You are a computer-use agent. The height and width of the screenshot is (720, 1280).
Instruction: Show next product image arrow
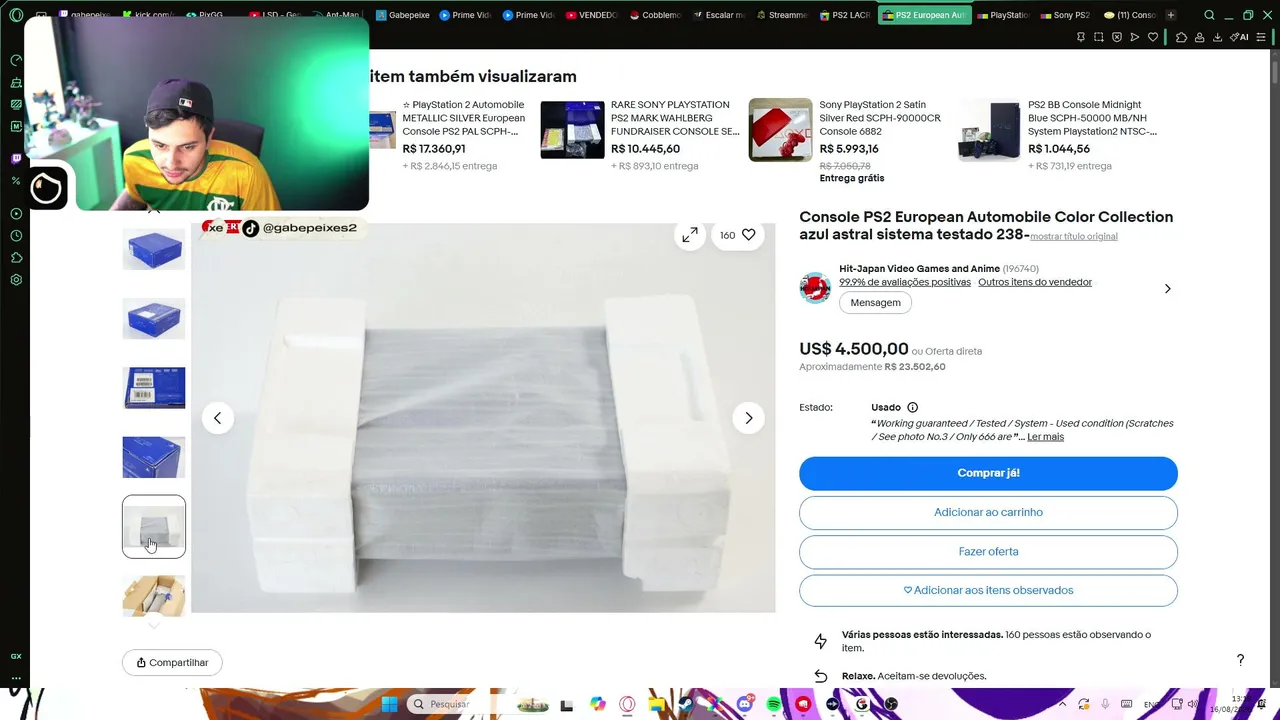point(749,418)
